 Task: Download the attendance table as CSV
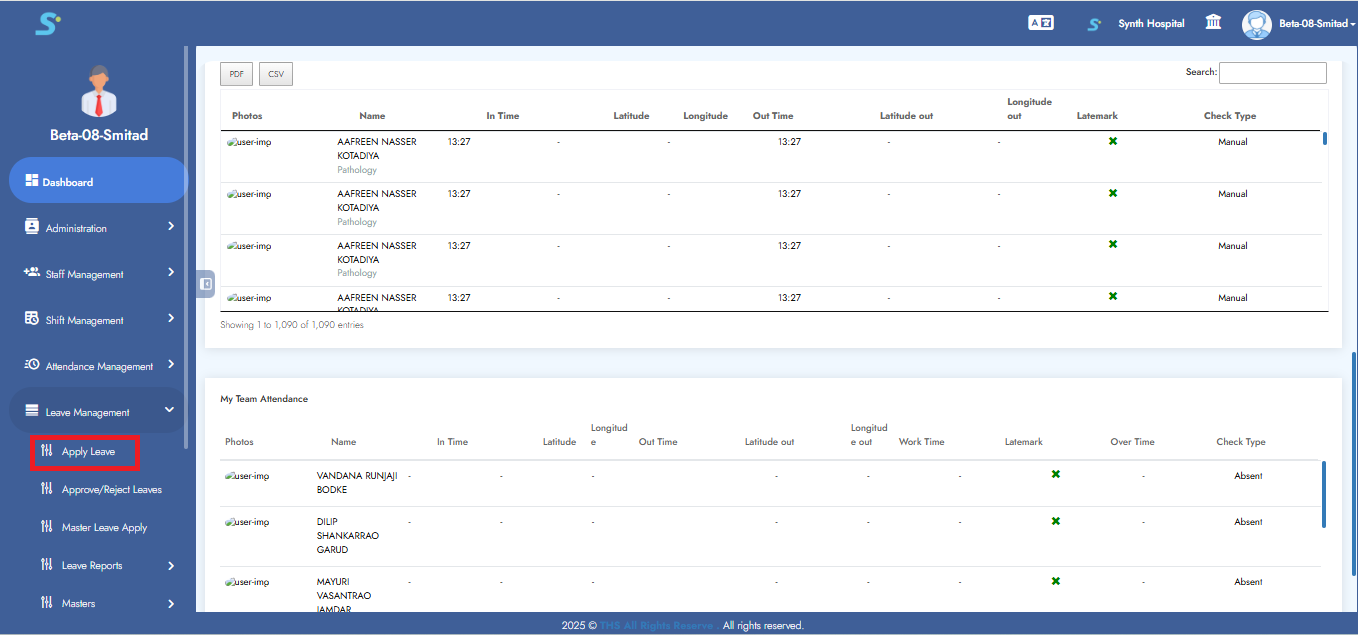[275, 74]
